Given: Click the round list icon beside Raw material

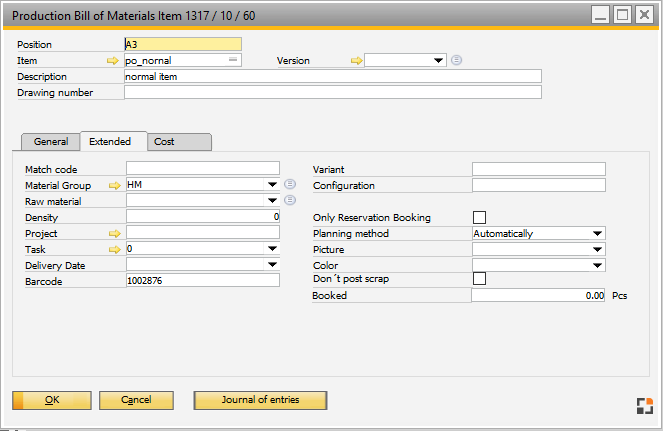Looking at the screenshot, I should pyautogui.click(x=290, y=200).
